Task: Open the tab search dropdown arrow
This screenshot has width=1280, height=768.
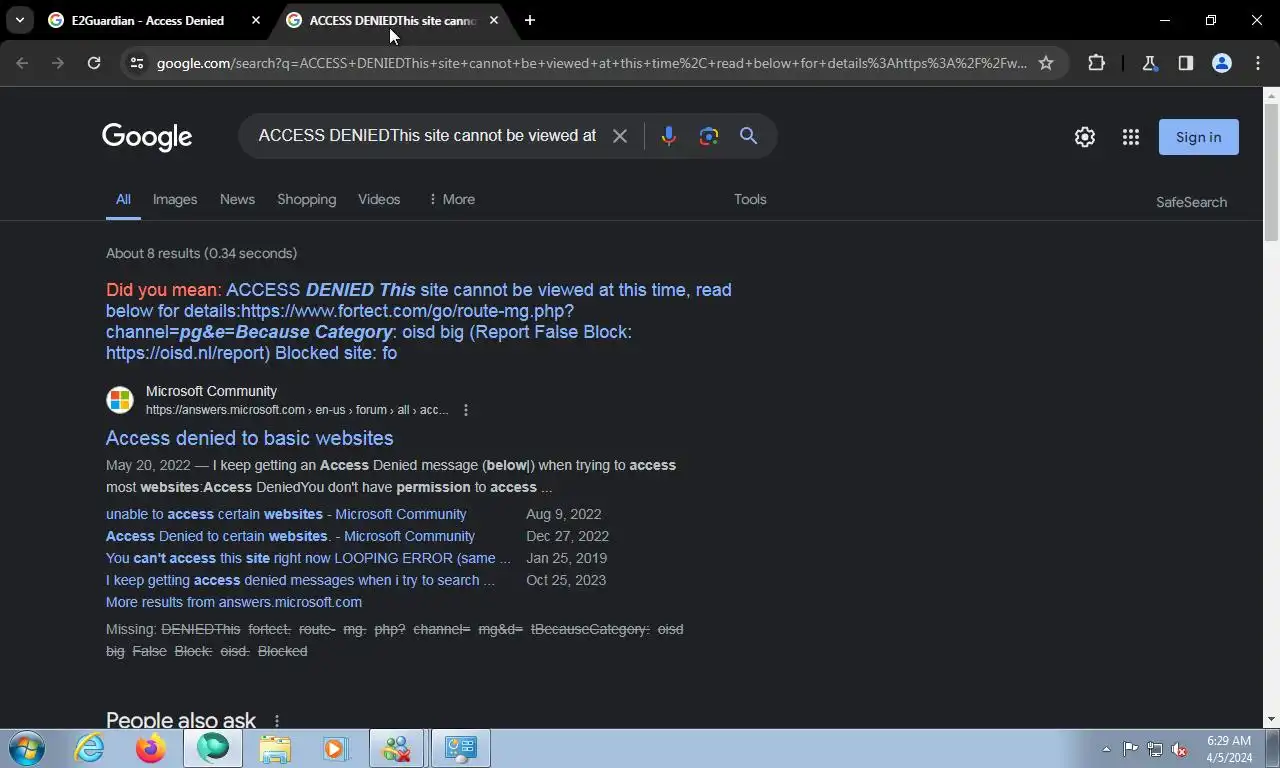Action: (x=19, y=20)
